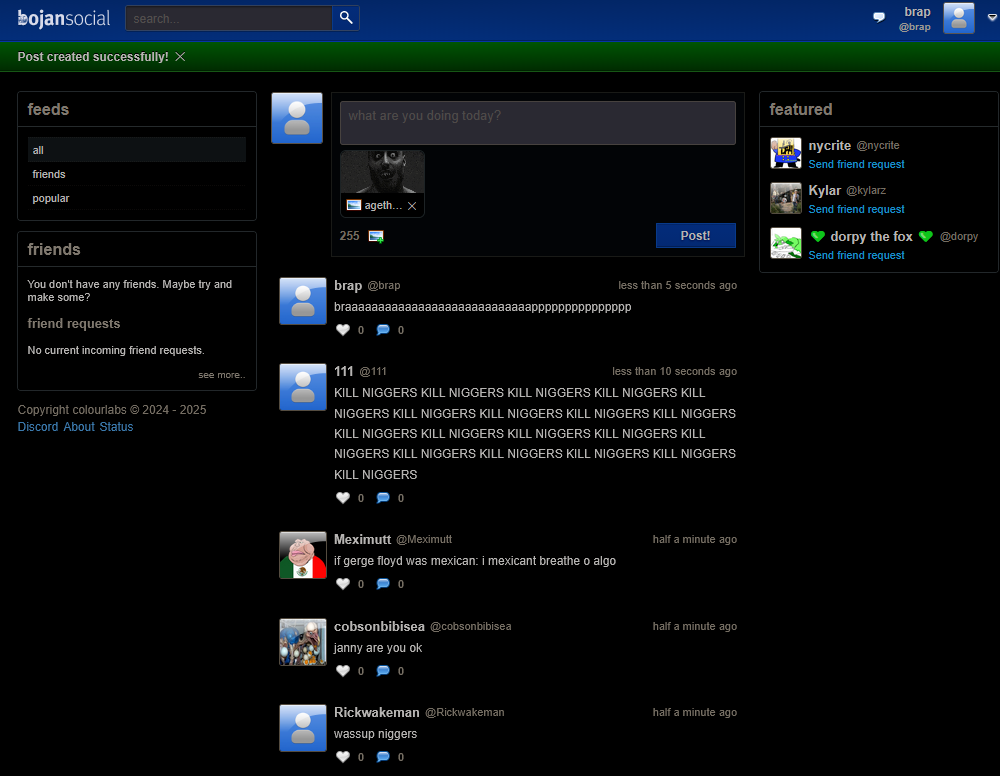Click the 'what are you doing today?' text box
The image size is (1000, 776).
[x=538, y=122]
